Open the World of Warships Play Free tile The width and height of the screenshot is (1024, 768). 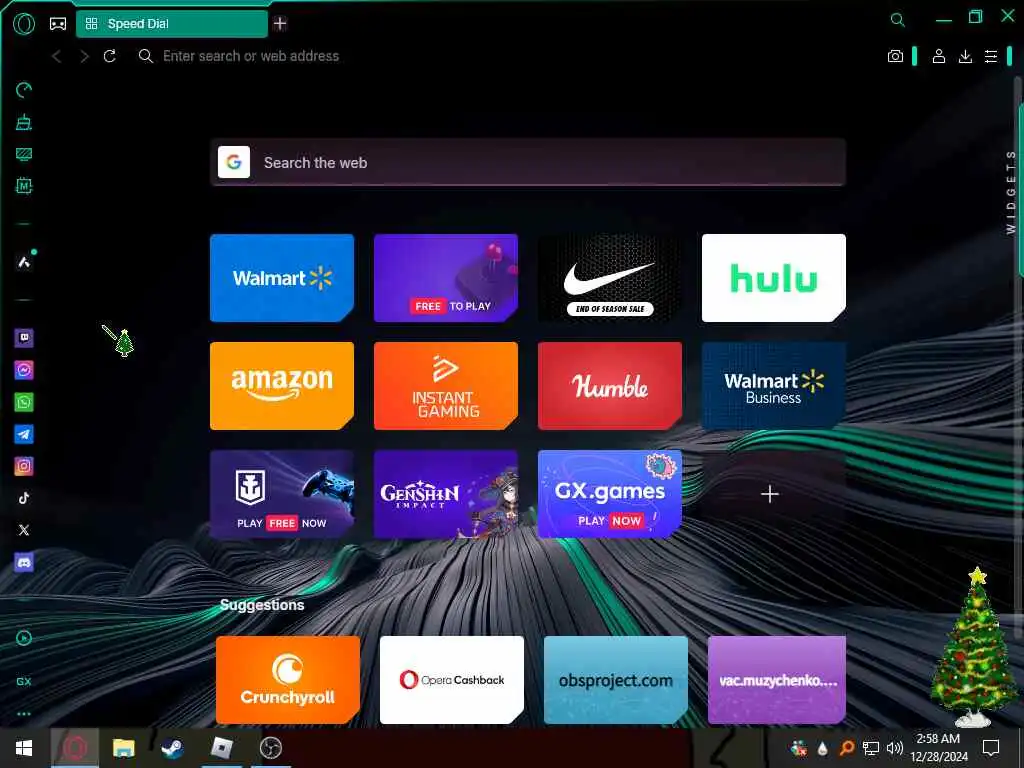pos(282,494)
